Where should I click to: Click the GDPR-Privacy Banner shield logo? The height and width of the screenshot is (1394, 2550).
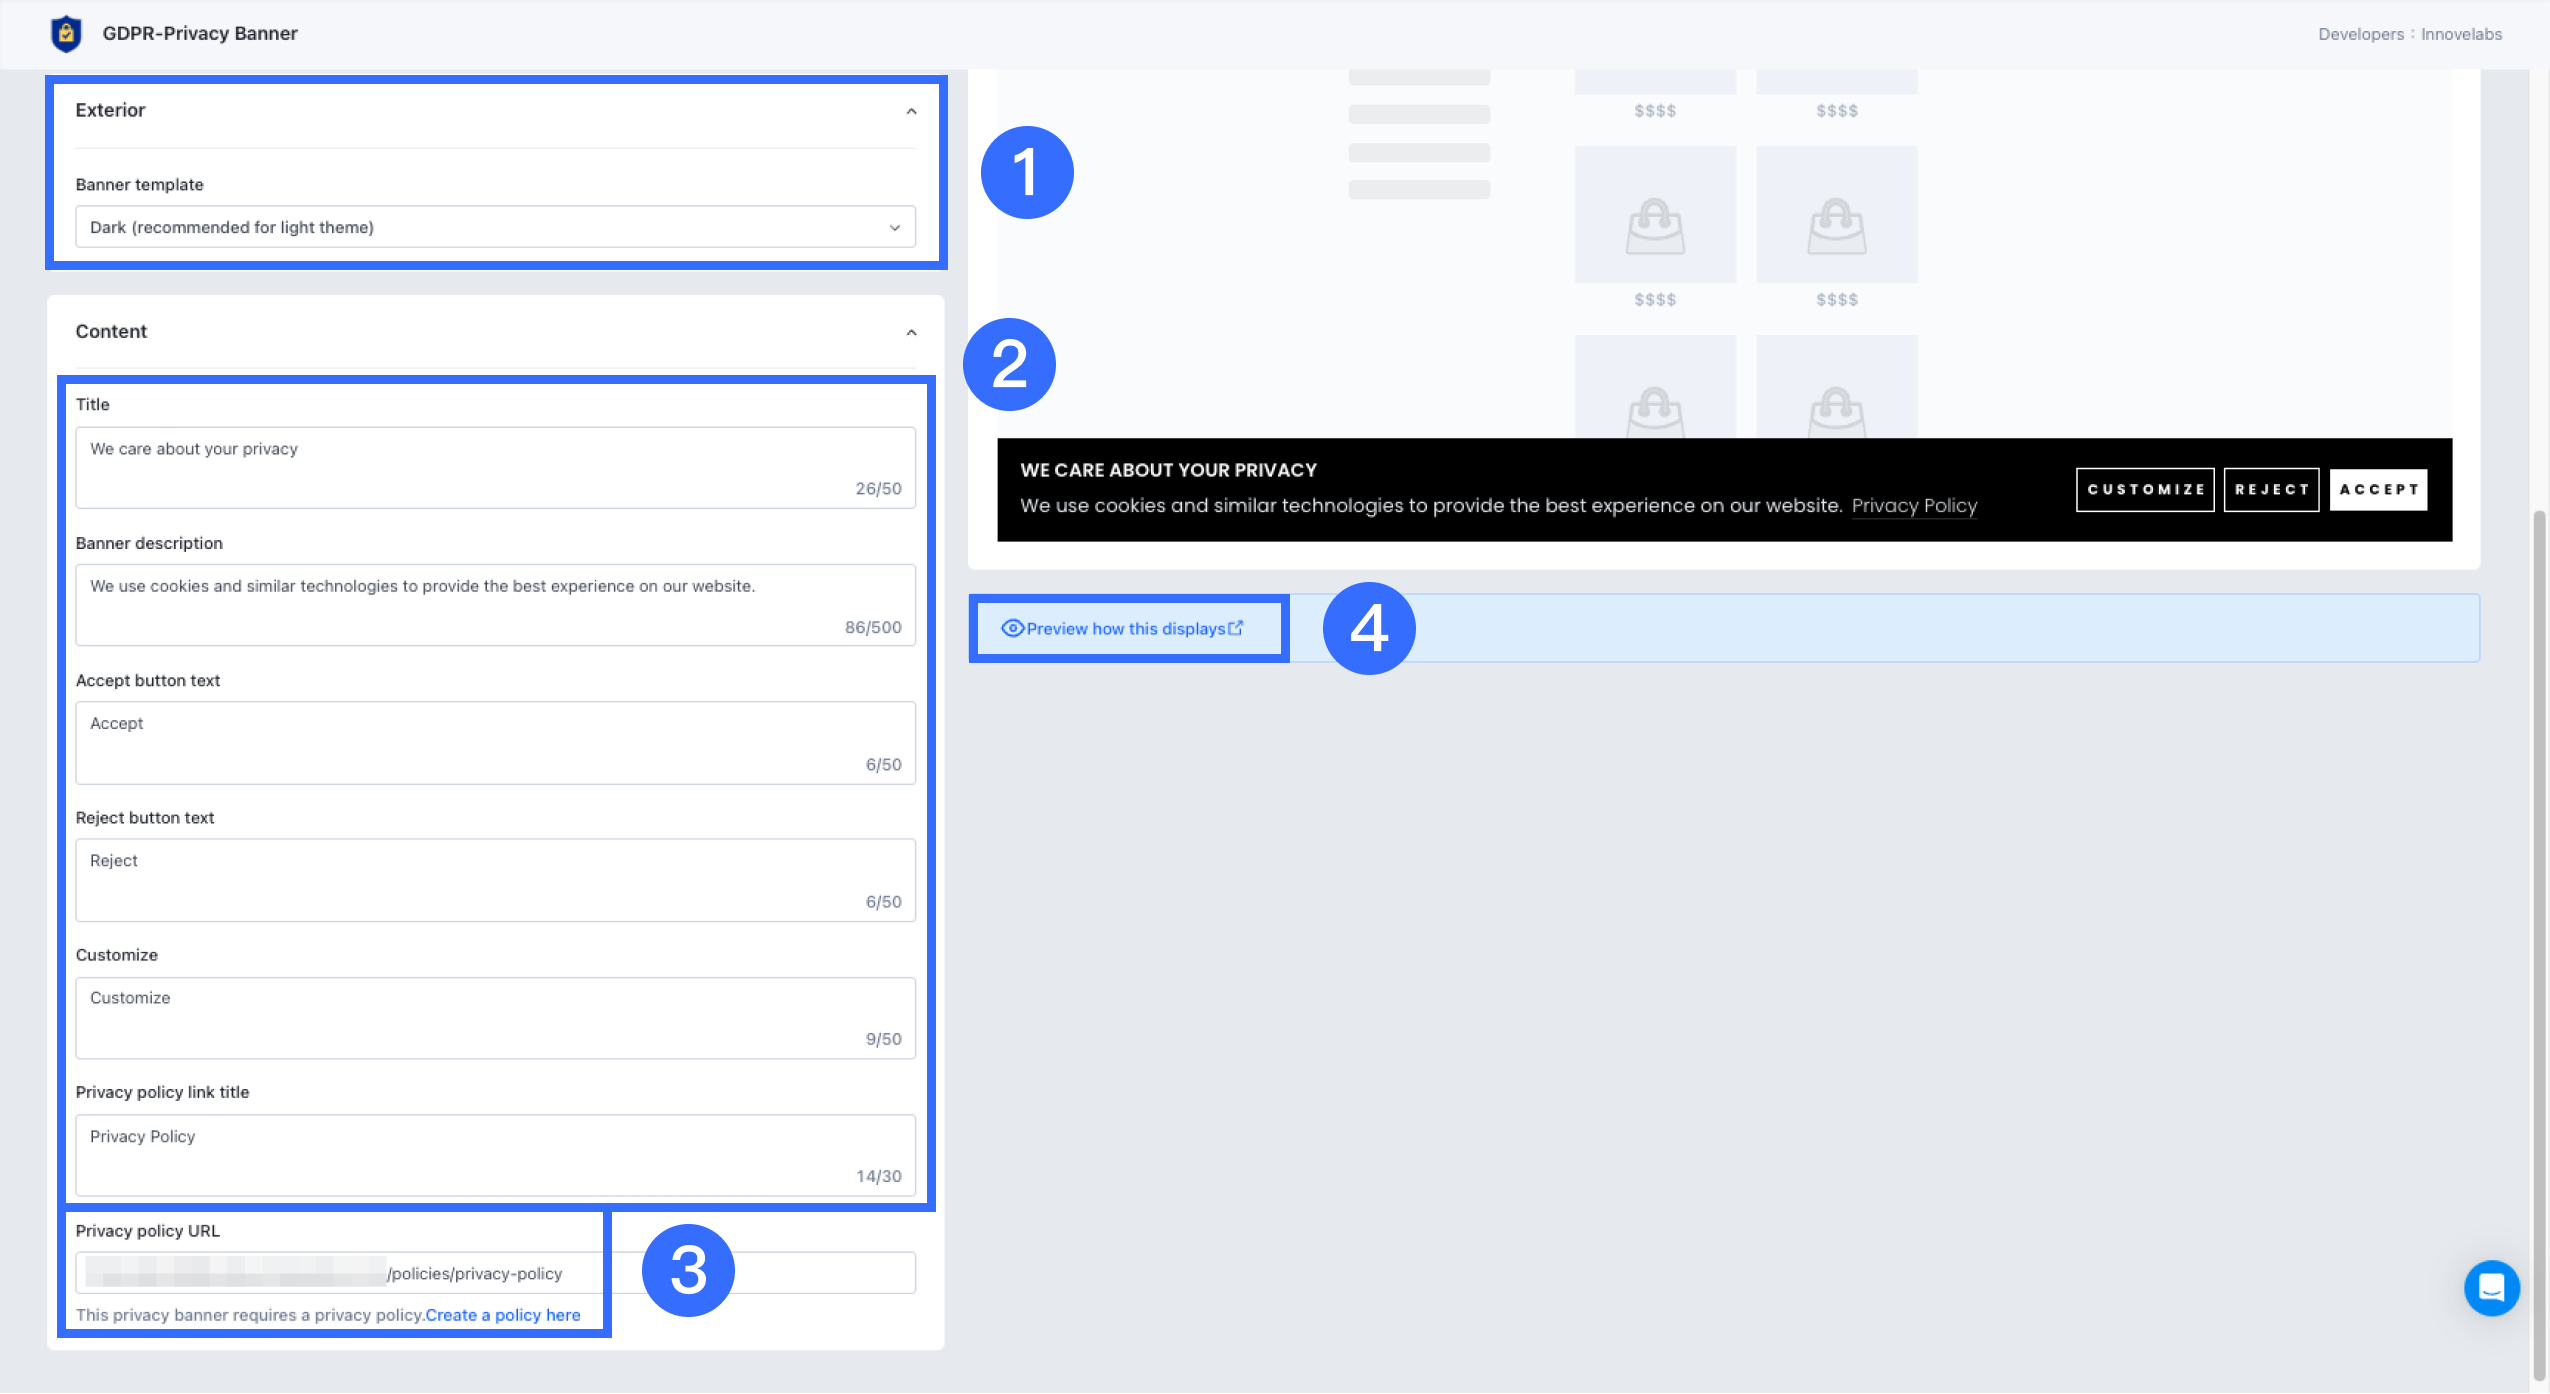[66, 33]
